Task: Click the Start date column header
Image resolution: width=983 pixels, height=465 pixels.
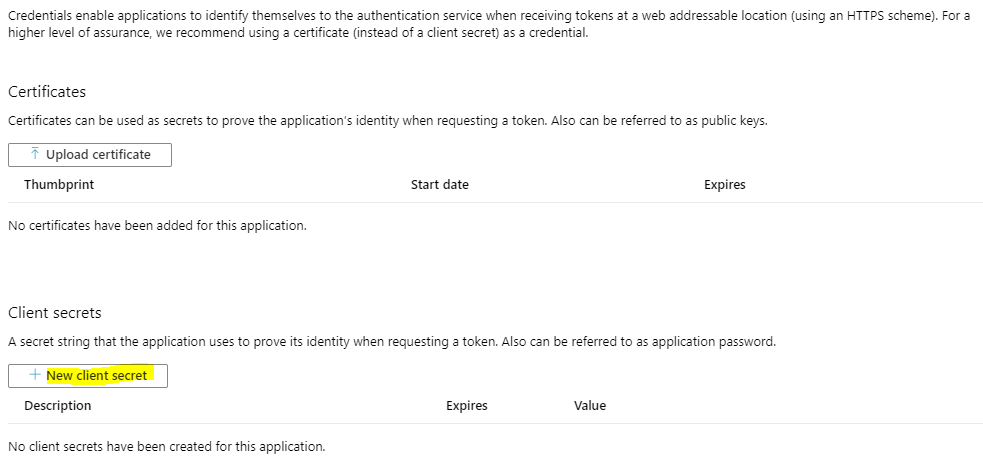Action: [439, 185]
